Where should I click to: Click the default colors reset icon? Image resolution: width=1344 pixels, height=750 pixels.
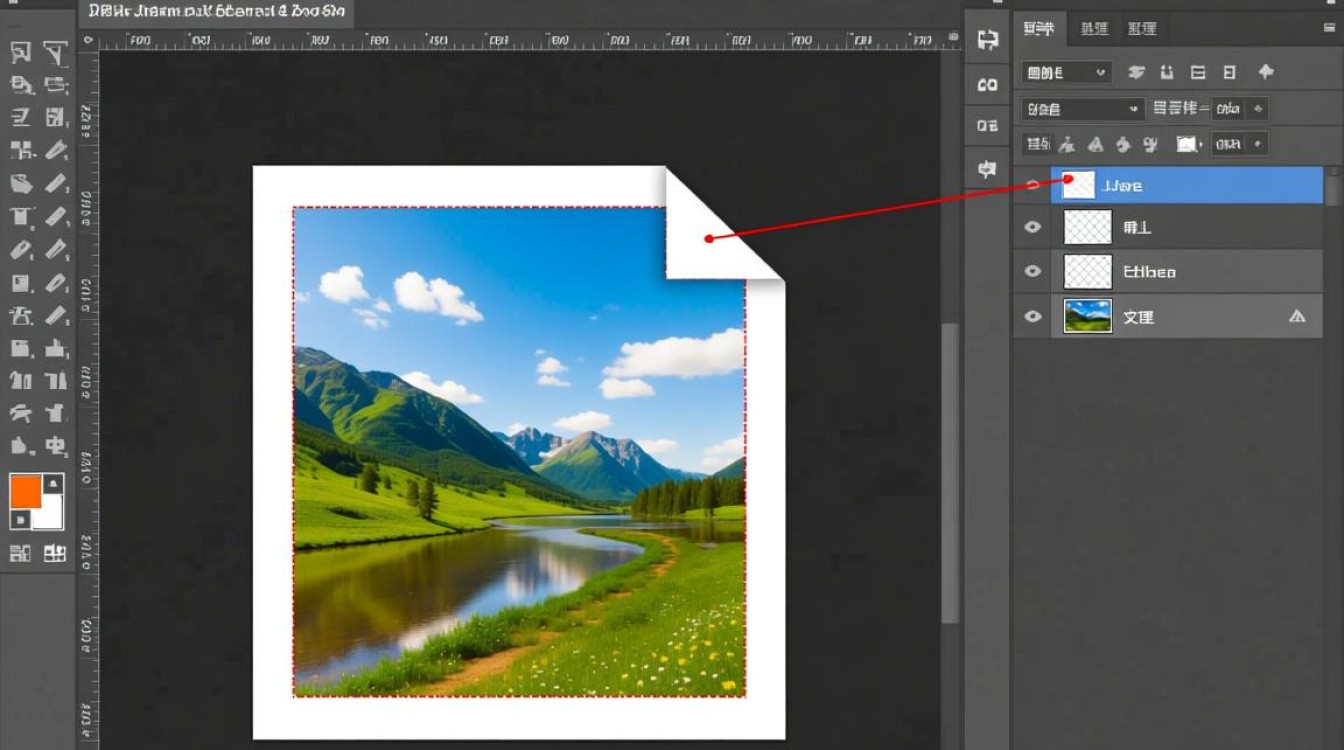pyautogui.click(x=18, y=519)
